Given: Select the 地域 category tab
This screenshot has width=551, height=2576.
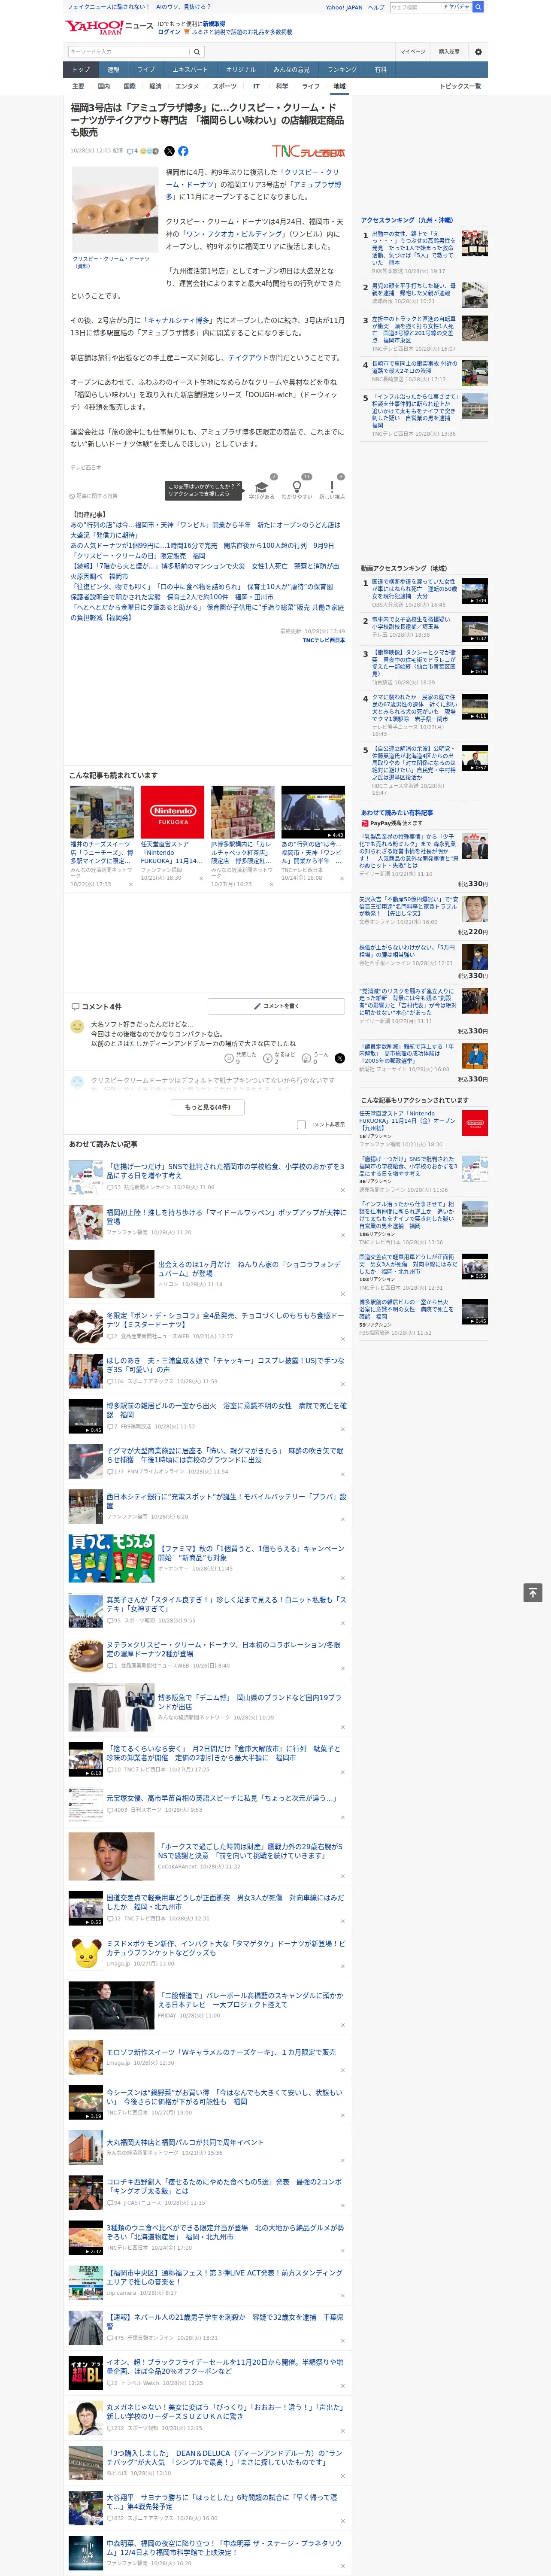Looking at the screenshot, I should pyautogui.click(x=339, y=86).
